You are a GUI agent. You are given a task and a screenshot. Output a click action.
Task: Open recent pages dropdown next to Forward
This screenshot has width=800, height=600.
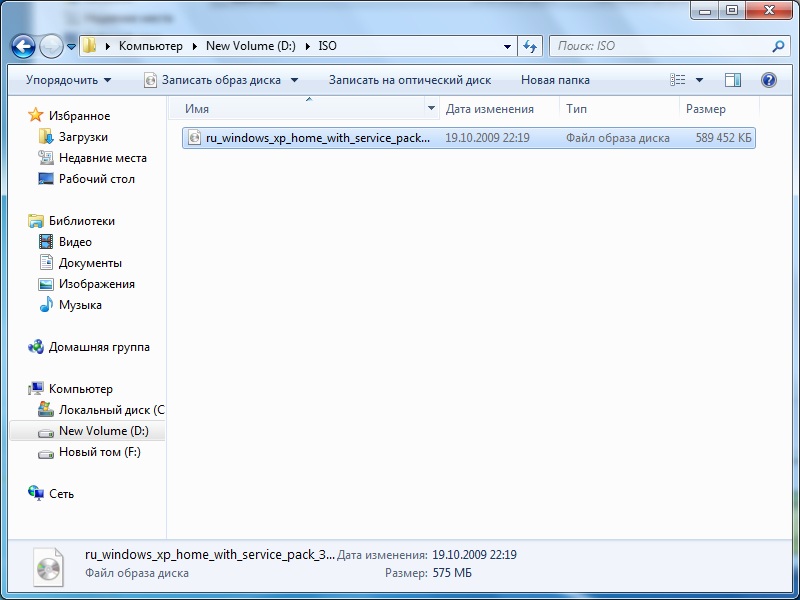coord(71,46)
